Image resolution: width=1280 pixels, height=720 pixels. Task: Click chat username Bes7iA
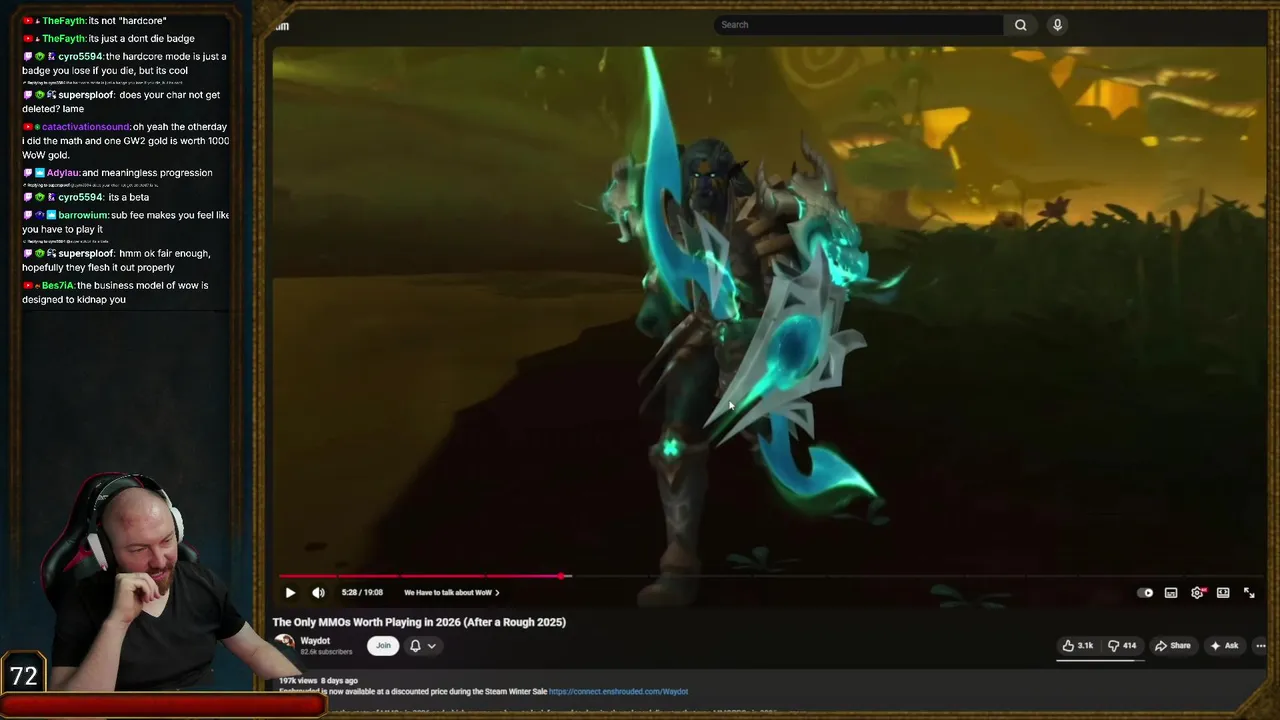(58, 286)
